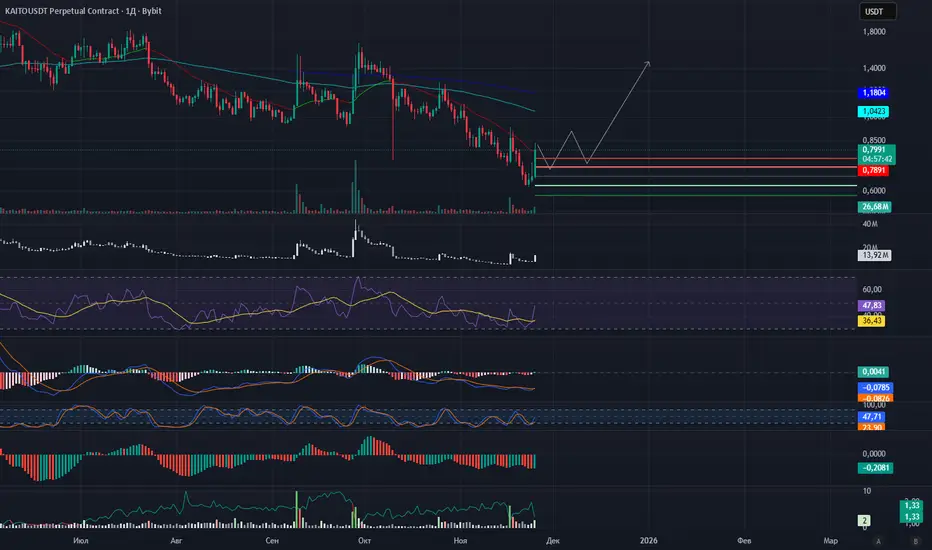Viewport: 932px width, 550px height.
Task: Click the 0,0041 MACD histogram value
Action: point(873,372)
